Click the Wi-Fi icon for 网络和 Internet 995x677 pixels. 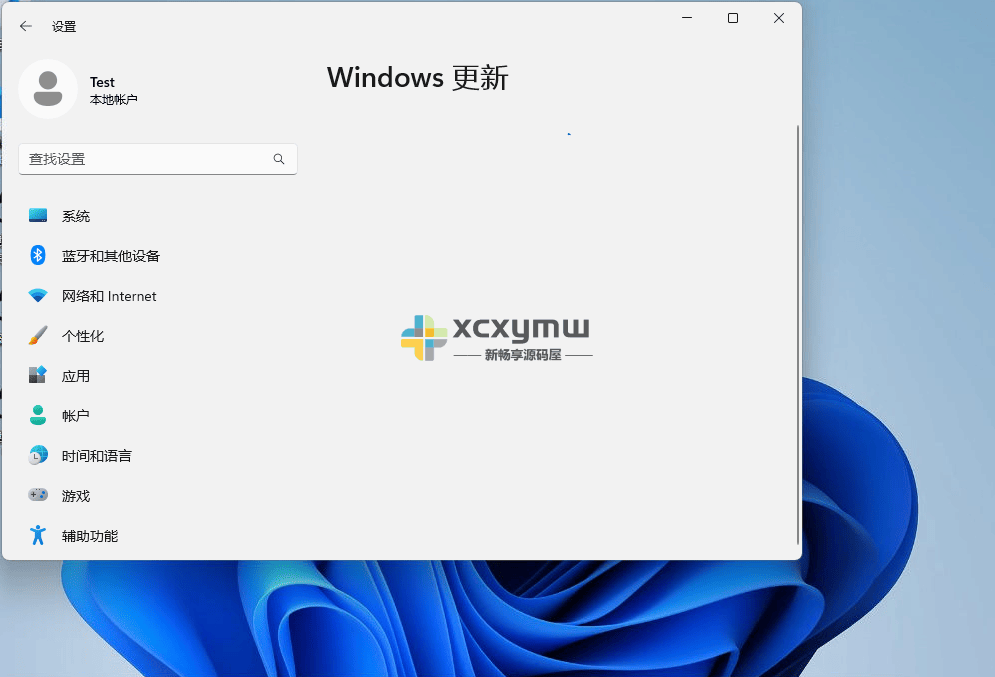(36, 295)
